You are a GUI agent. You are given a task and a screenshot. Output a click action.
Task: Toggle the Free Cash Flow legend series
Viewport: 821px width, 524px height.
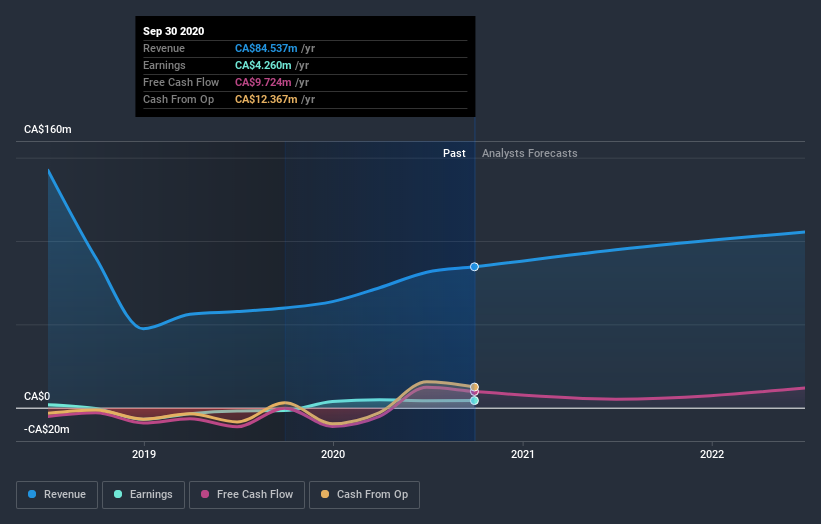point(247,495)
